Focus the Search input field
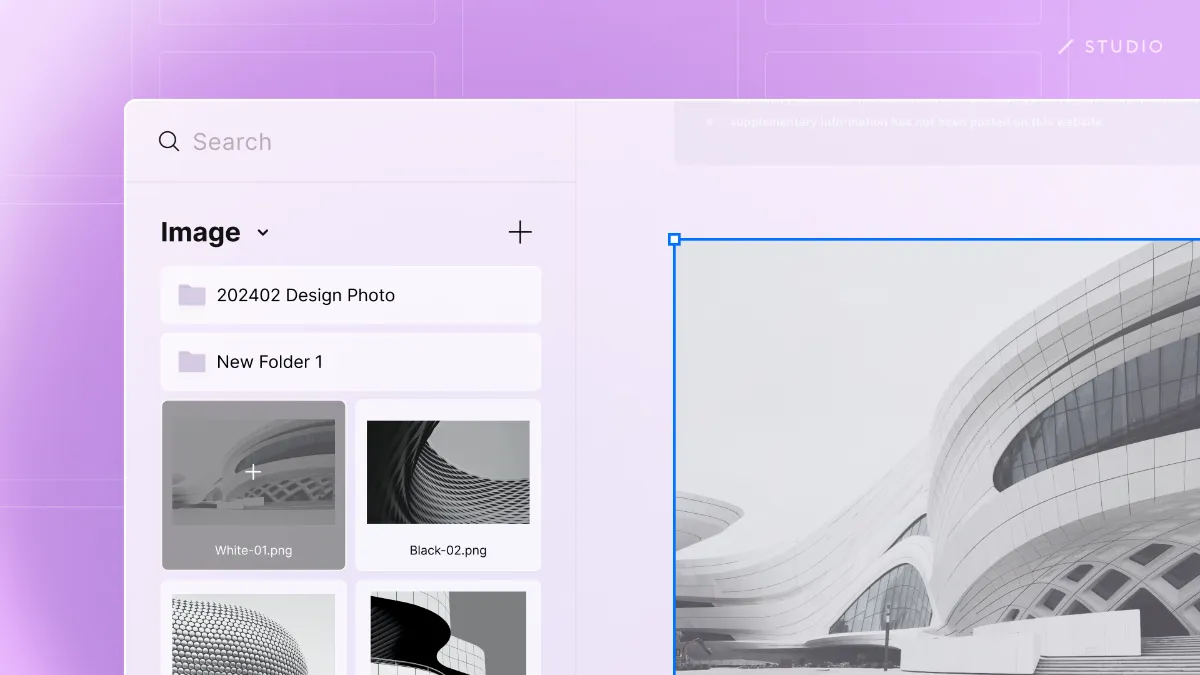Viewport: 1200px width, 675px height. [350, 141]
